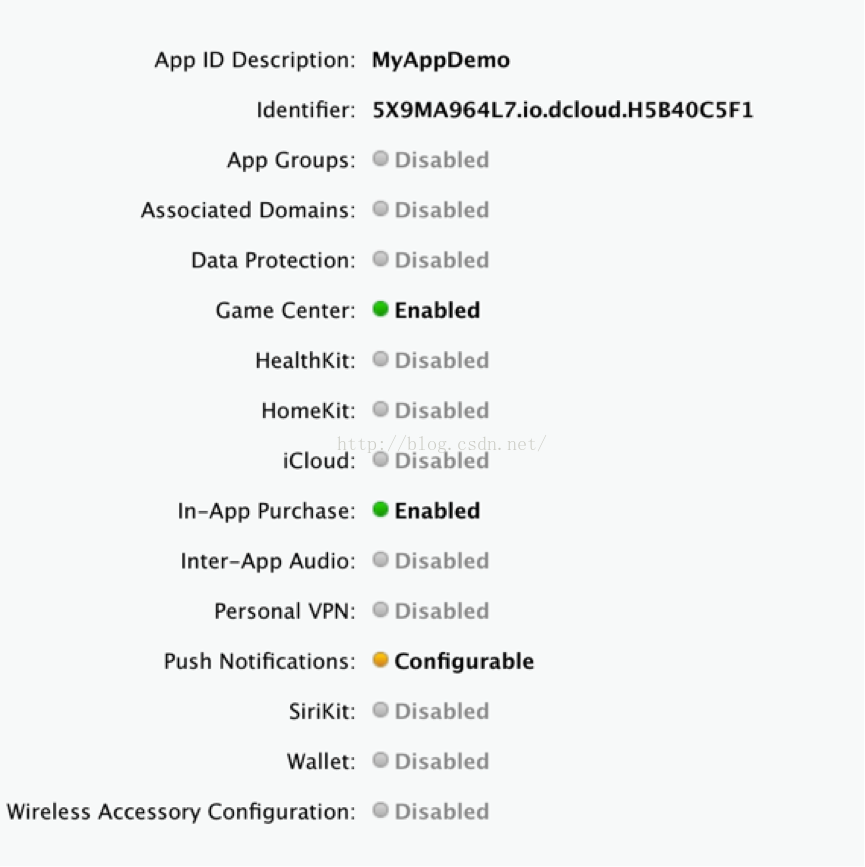Viewport: 865px width, 867px height.
Task: Click the Configurable status for Push Notifications
Action: (464, 662)
